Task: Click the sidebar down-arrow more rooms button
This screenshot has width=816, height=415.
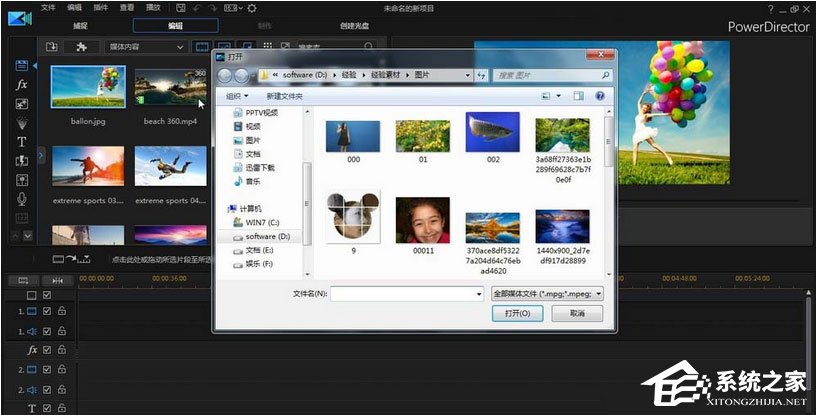Action: [28, 236]
